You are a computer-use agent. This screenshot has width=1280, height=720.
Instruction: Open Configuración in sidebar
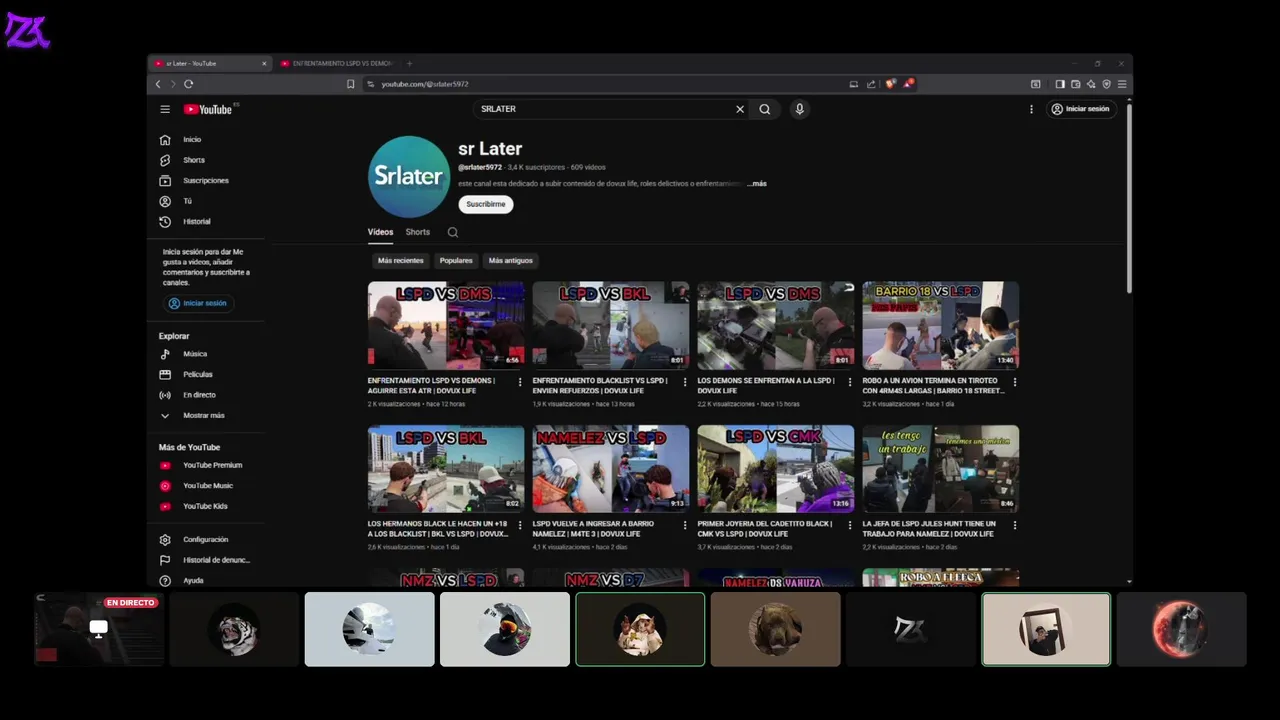point(208,540)
